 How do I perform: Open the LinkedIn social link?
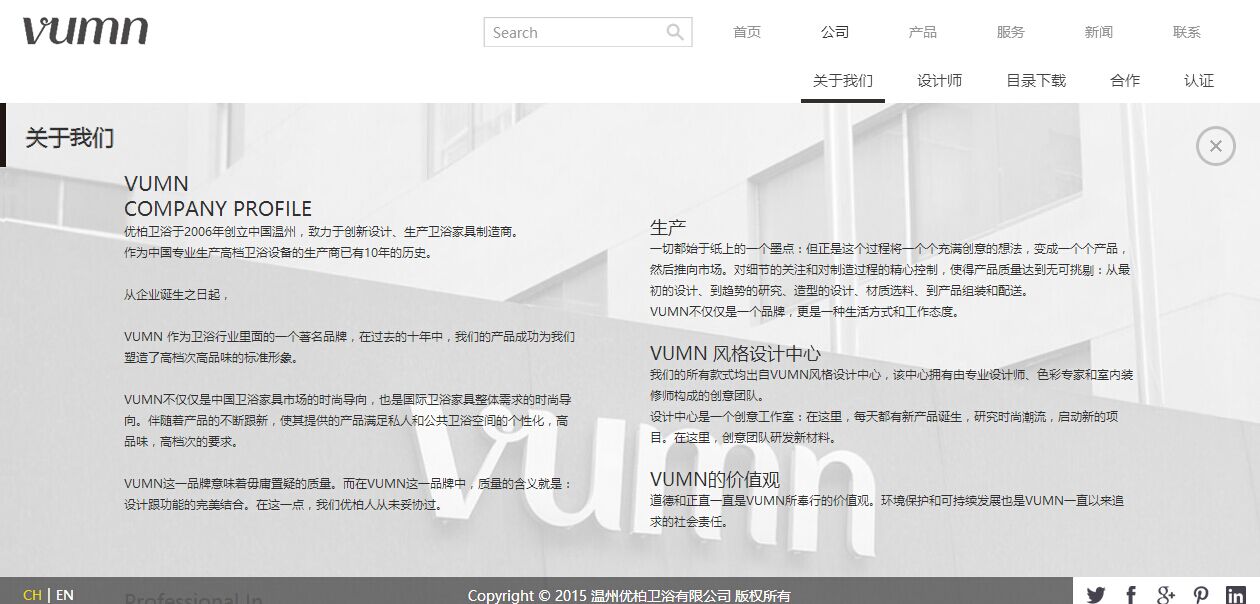tap(1236, 595)
